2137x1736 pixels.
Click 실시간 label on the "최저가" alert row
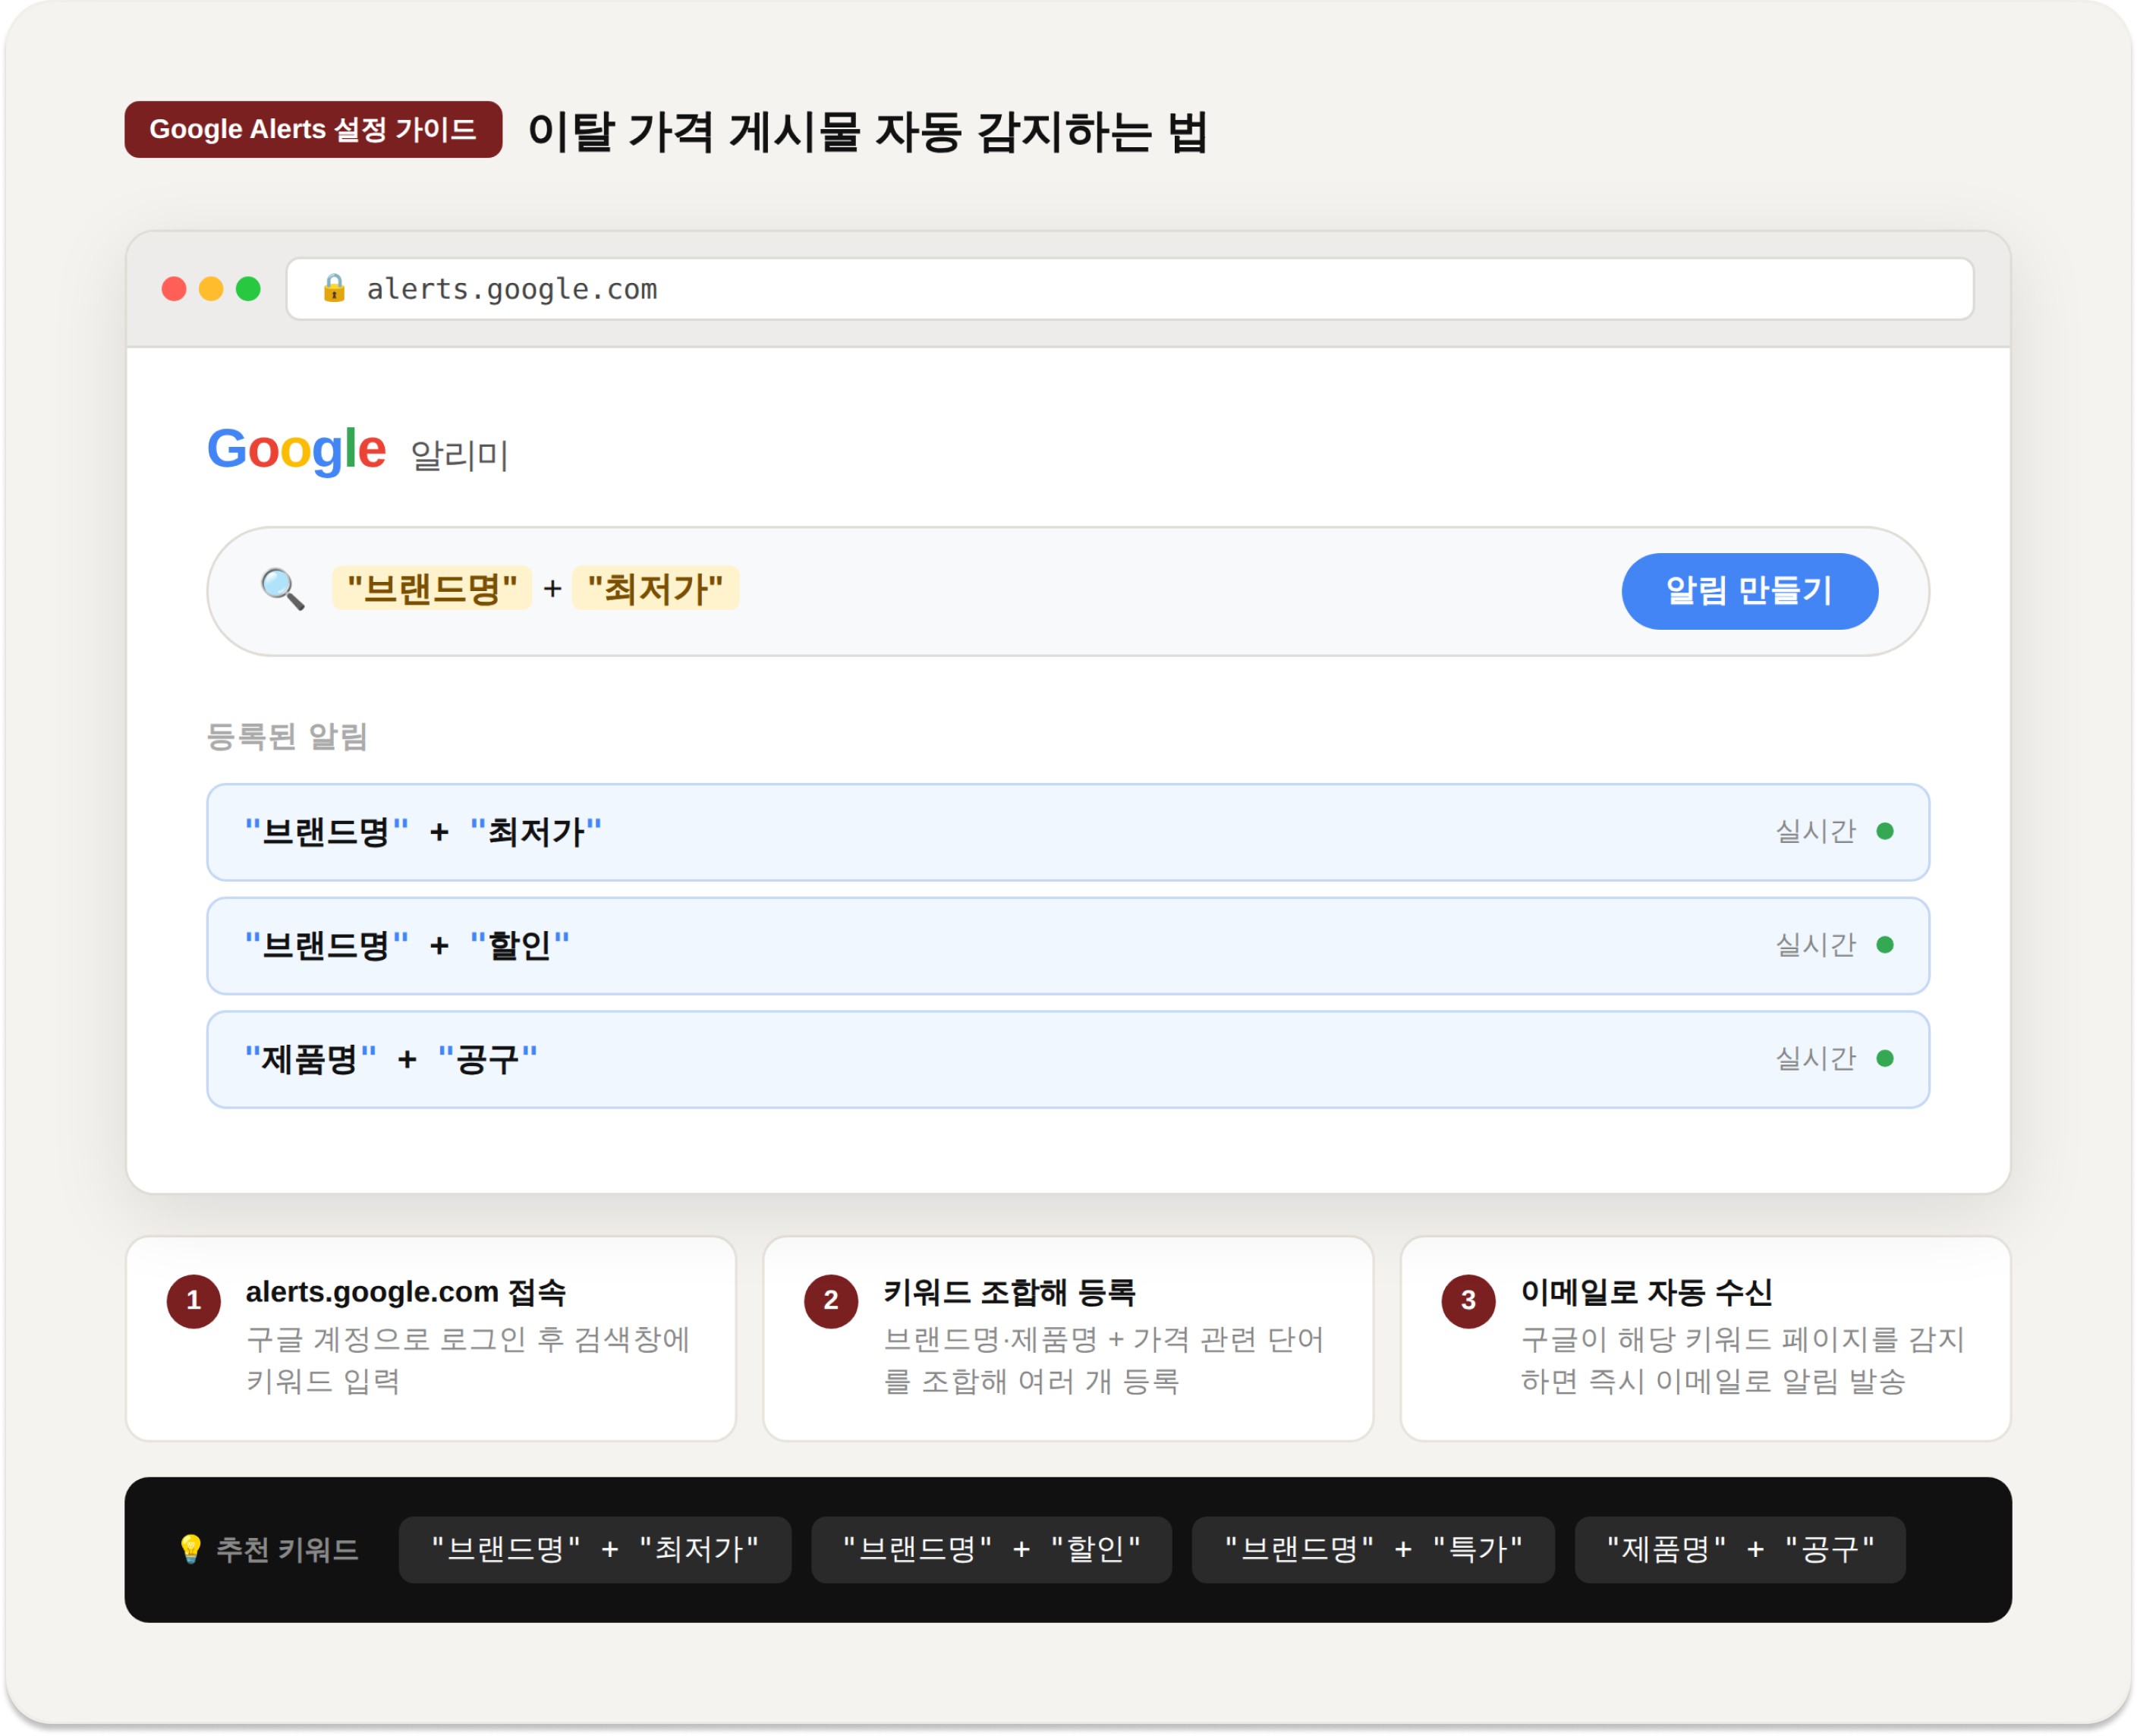[1815, 831]
